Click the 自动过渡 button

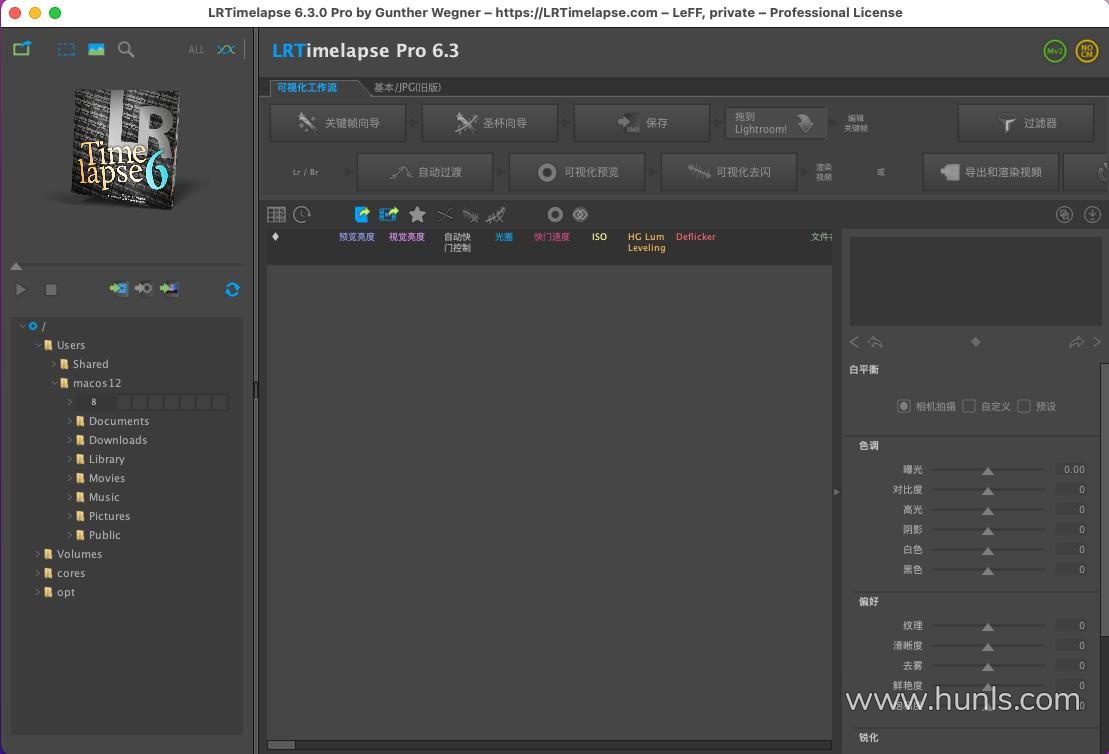pos(425,172)
